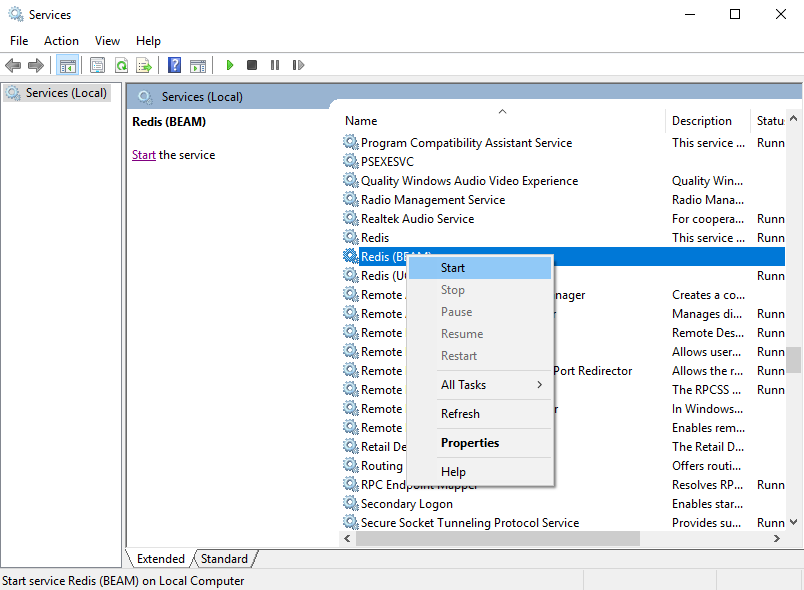The height and width of the screenshot is (590, 804).
Task: Click the Start the service link
Action: [x=144, y=155]
